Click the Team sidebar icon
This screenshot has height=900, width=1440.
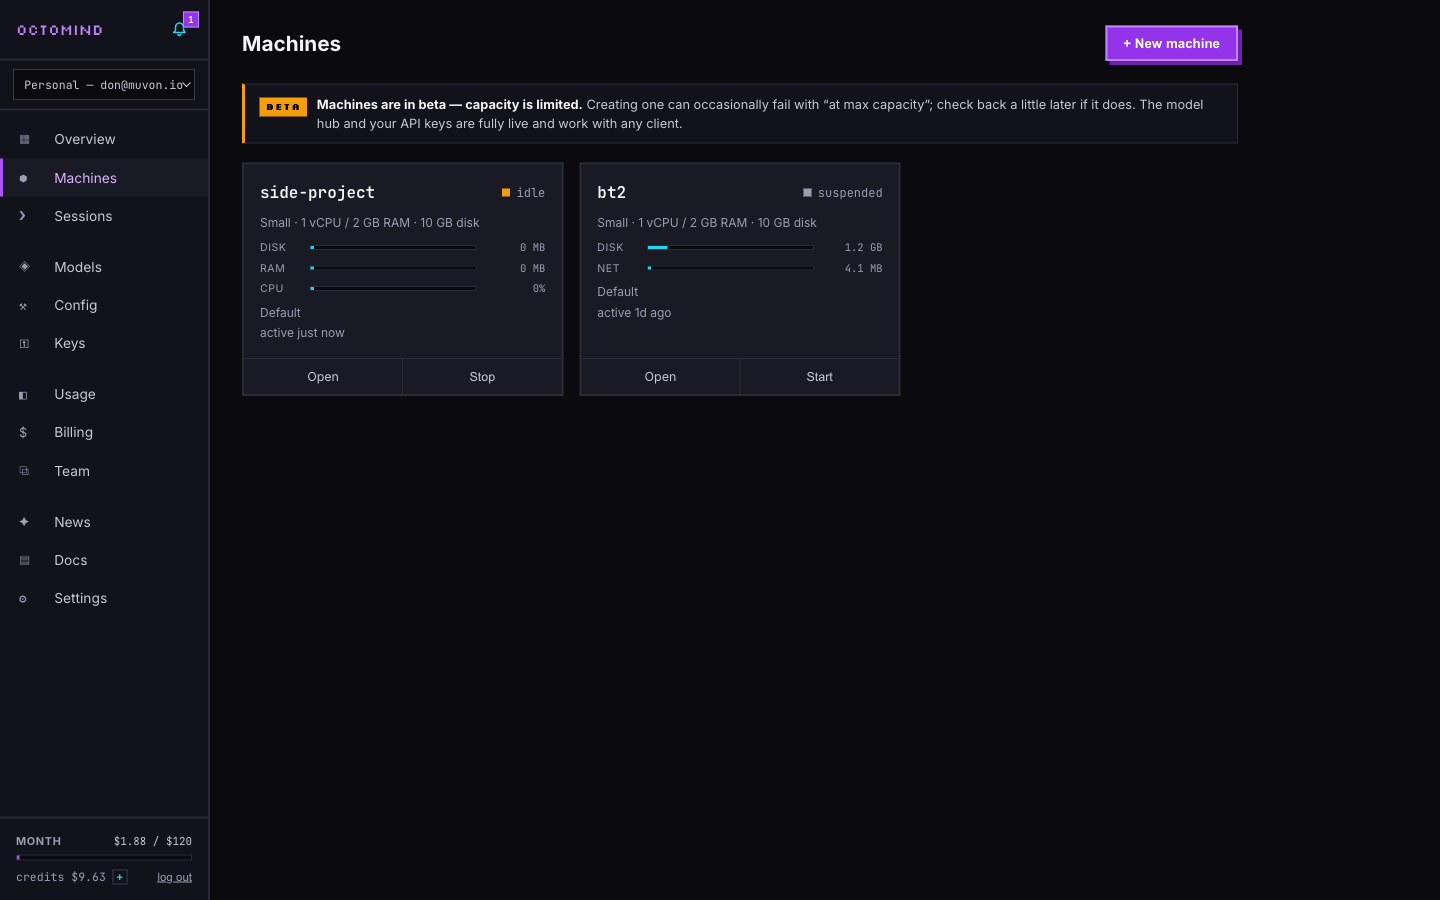24,471
